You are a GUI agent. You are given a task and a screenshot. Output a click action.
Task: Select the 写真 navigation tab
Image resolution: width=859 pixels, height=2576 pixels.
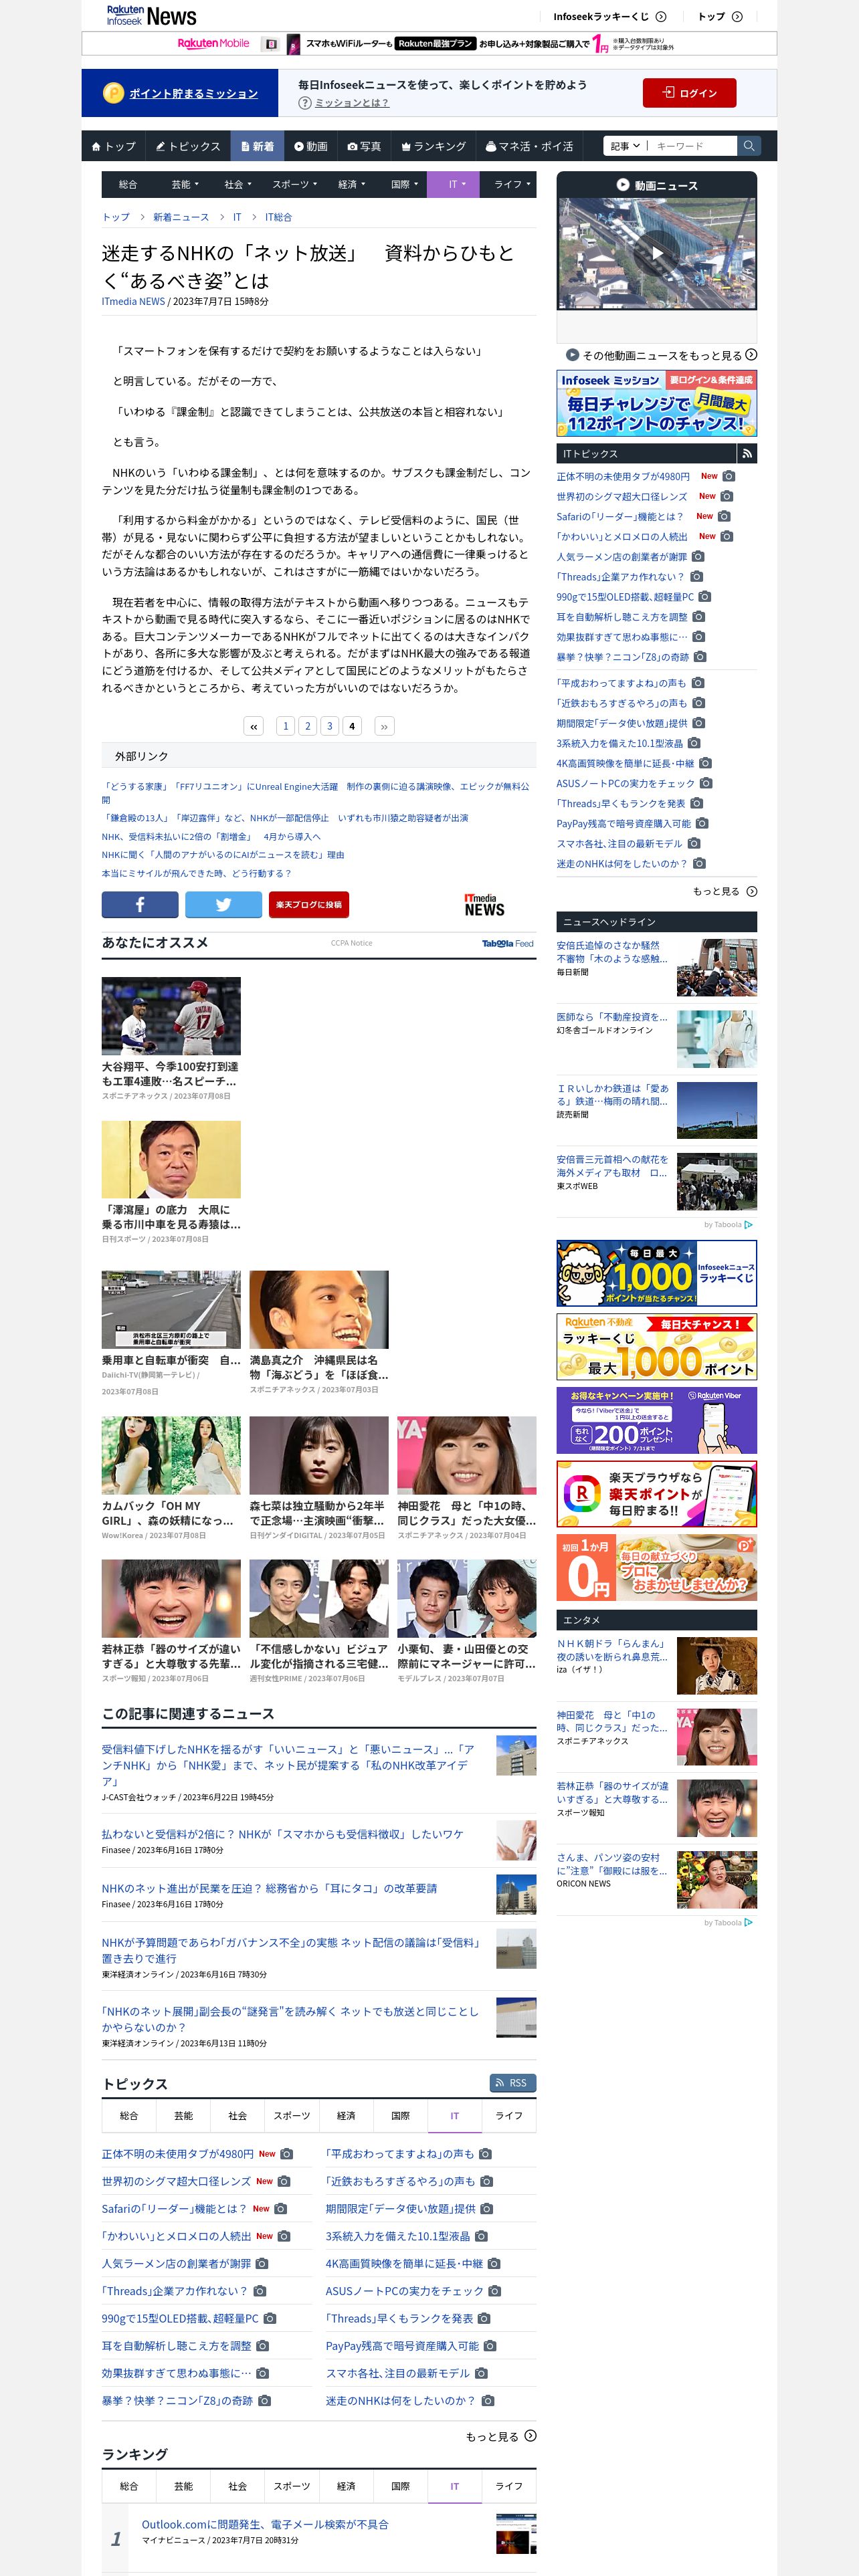364,146
